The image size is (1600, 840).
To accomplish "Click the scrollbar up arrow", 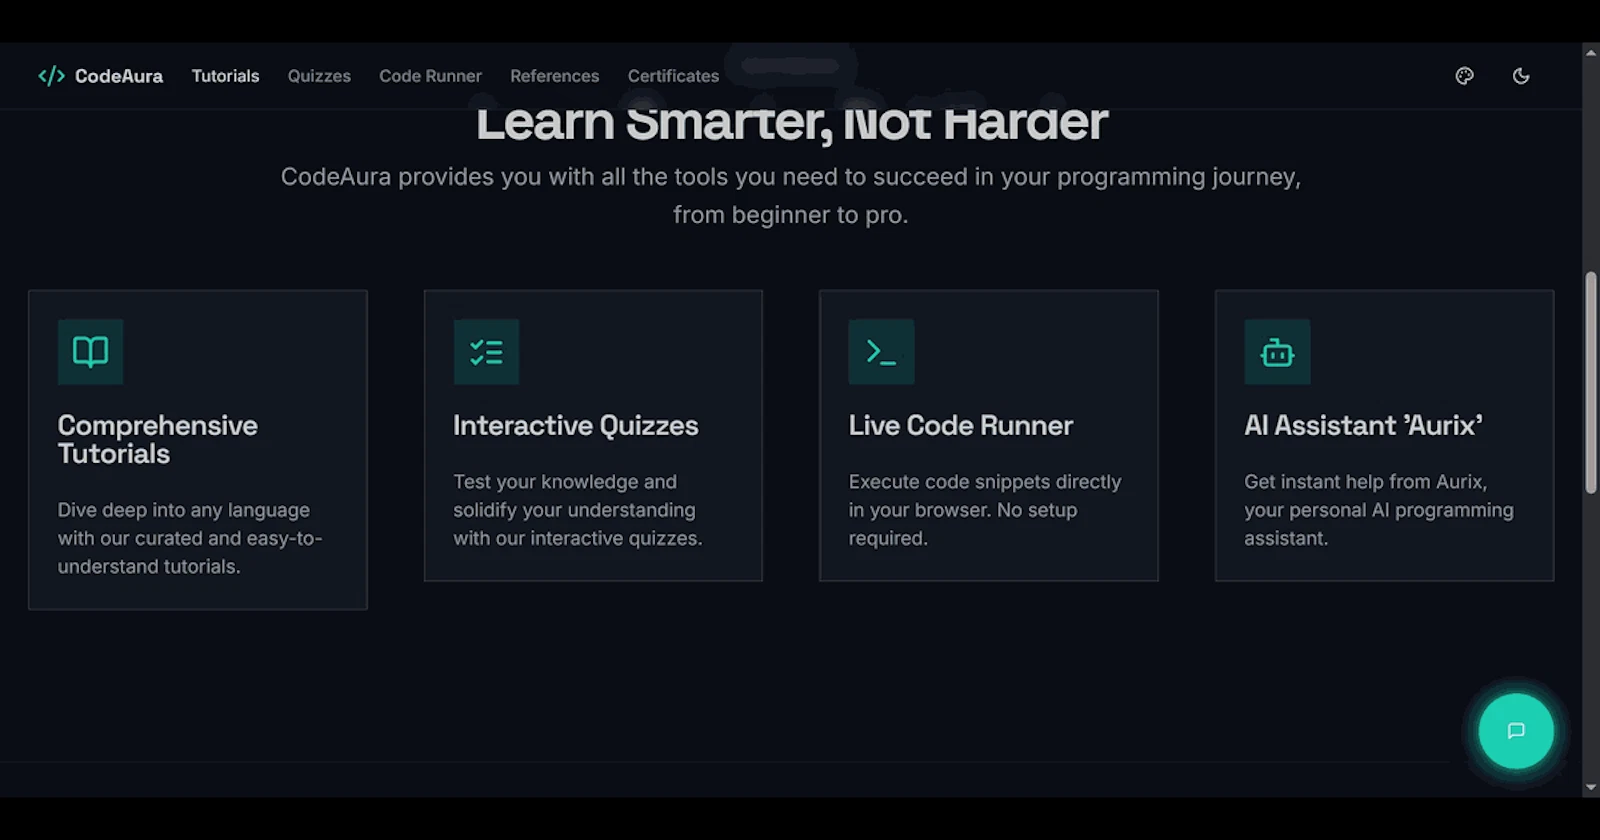I will point(1591,52).
